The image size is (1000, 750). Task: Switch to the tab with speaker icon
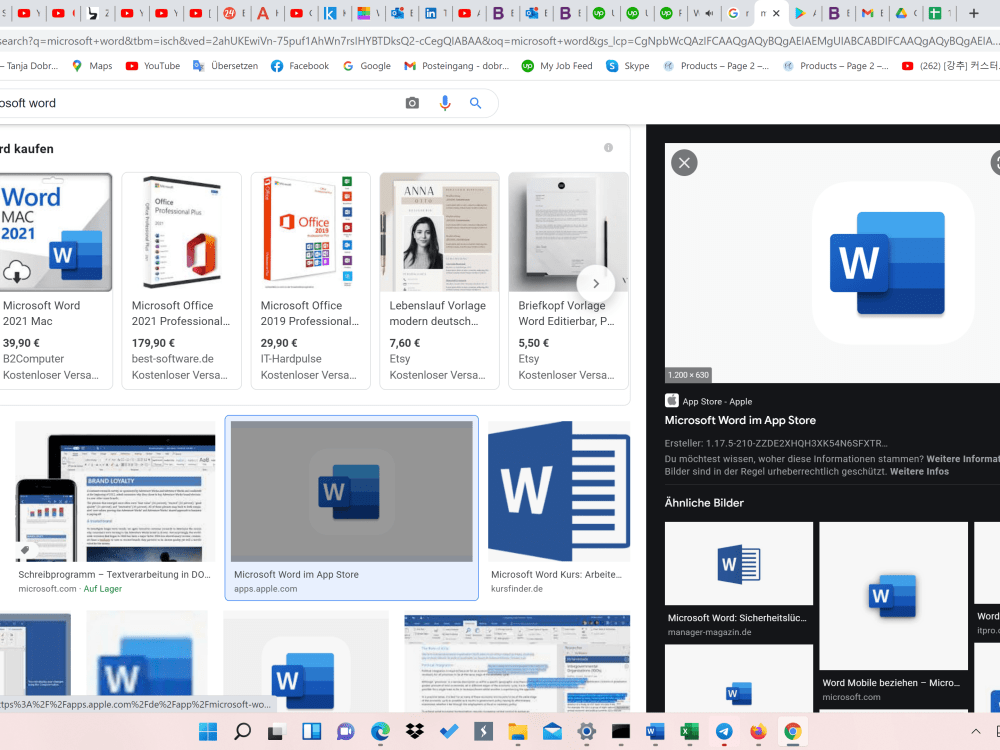(704, 13)
